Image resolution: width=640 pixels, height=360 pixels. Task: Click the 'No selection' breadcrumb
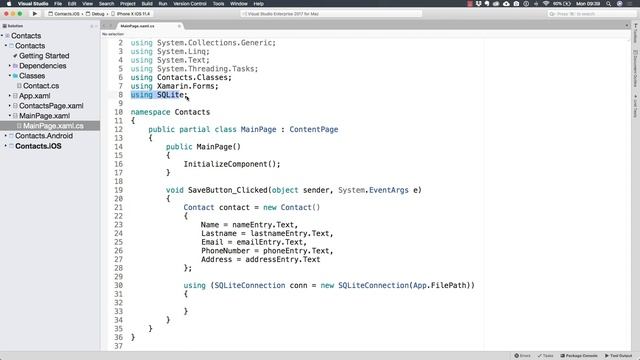[113, 34]
